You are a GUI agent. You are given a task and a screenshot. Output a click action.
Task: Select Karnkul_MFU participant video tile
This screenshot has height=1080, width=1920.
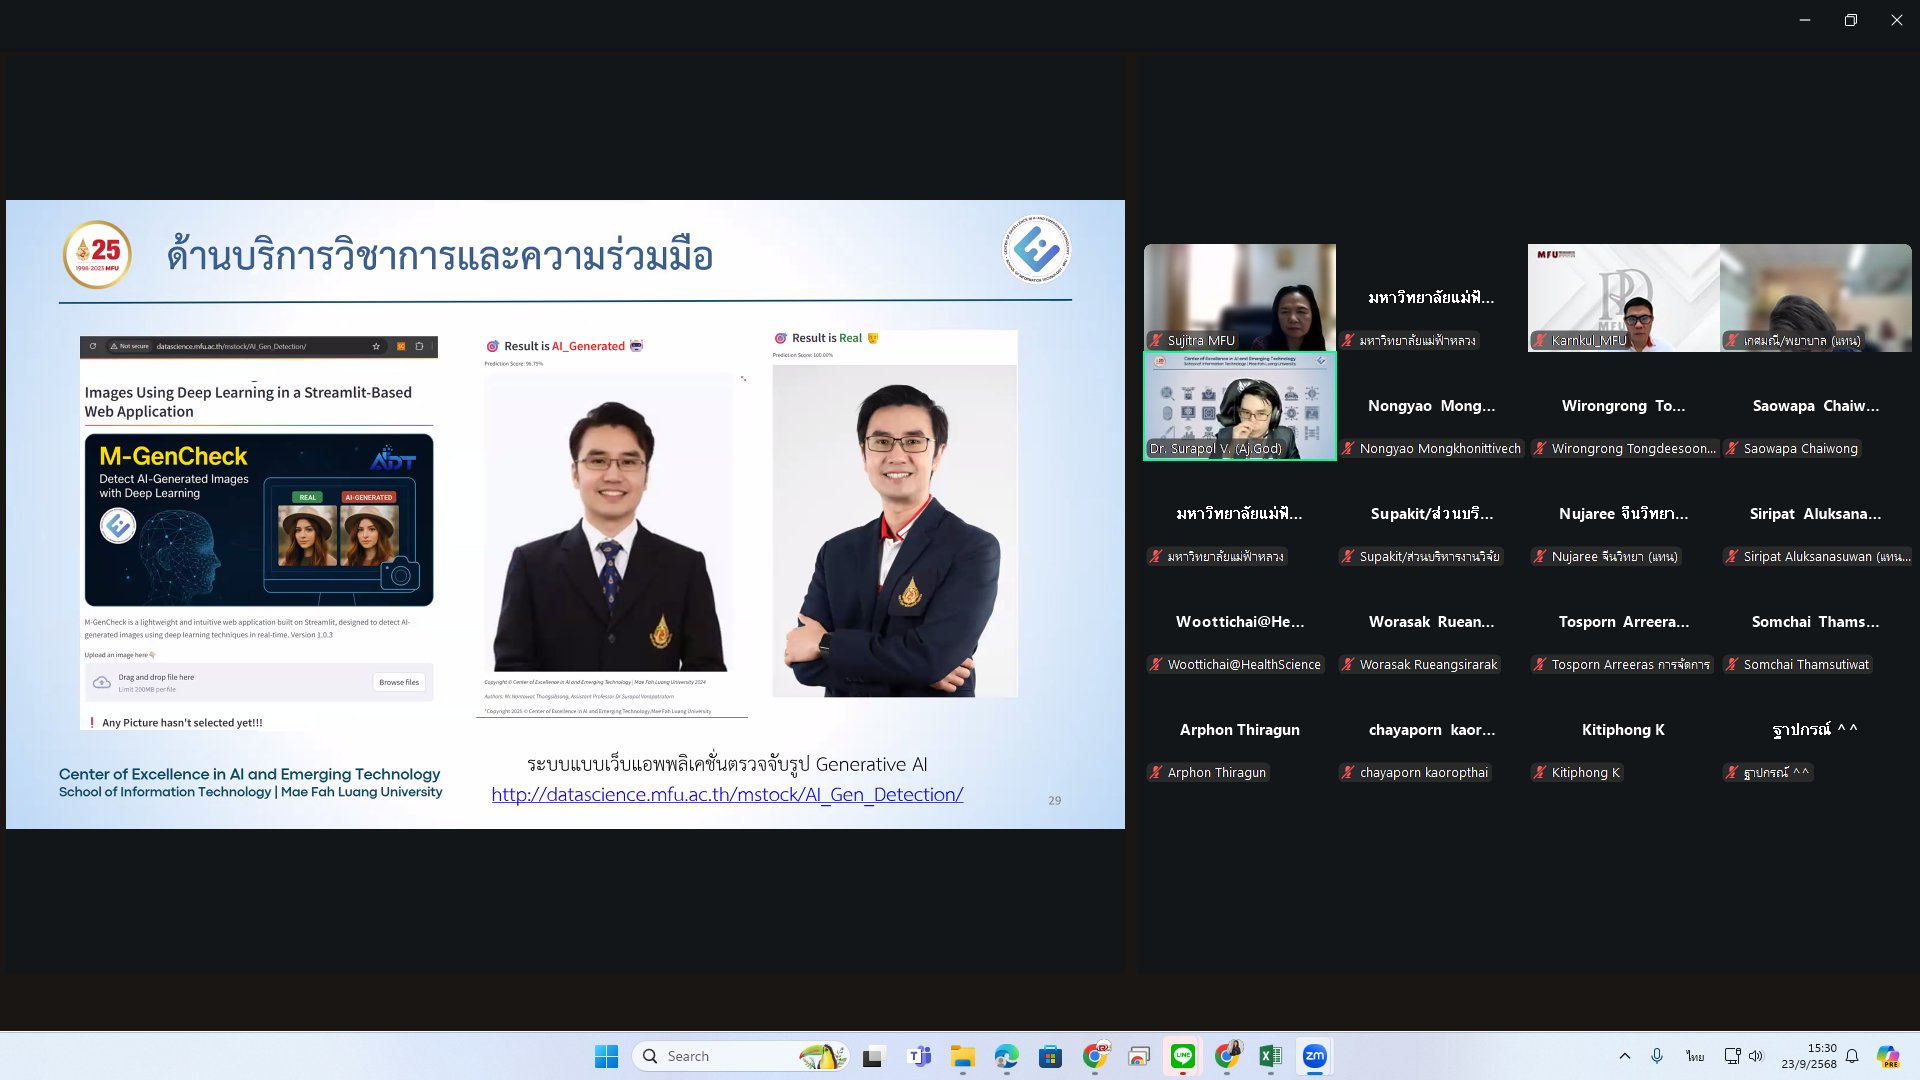pos(1623,297)
